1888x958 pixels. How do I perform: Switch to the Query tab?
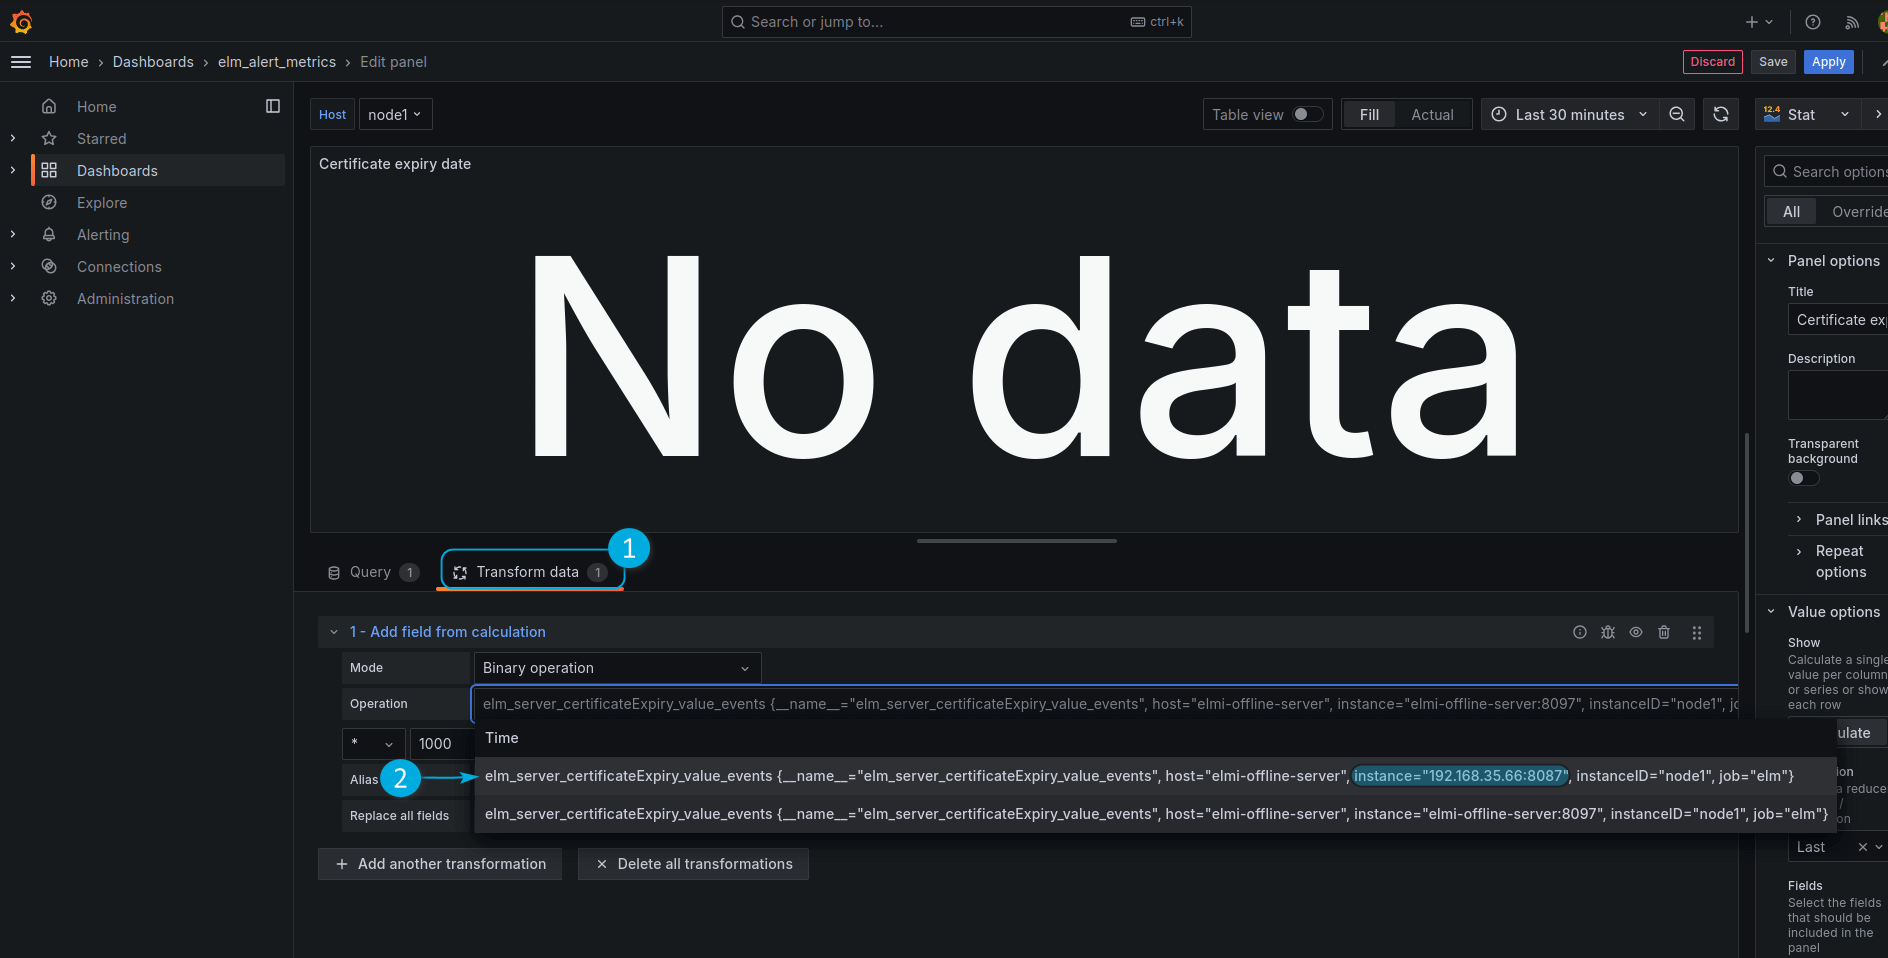click(371, 572)
